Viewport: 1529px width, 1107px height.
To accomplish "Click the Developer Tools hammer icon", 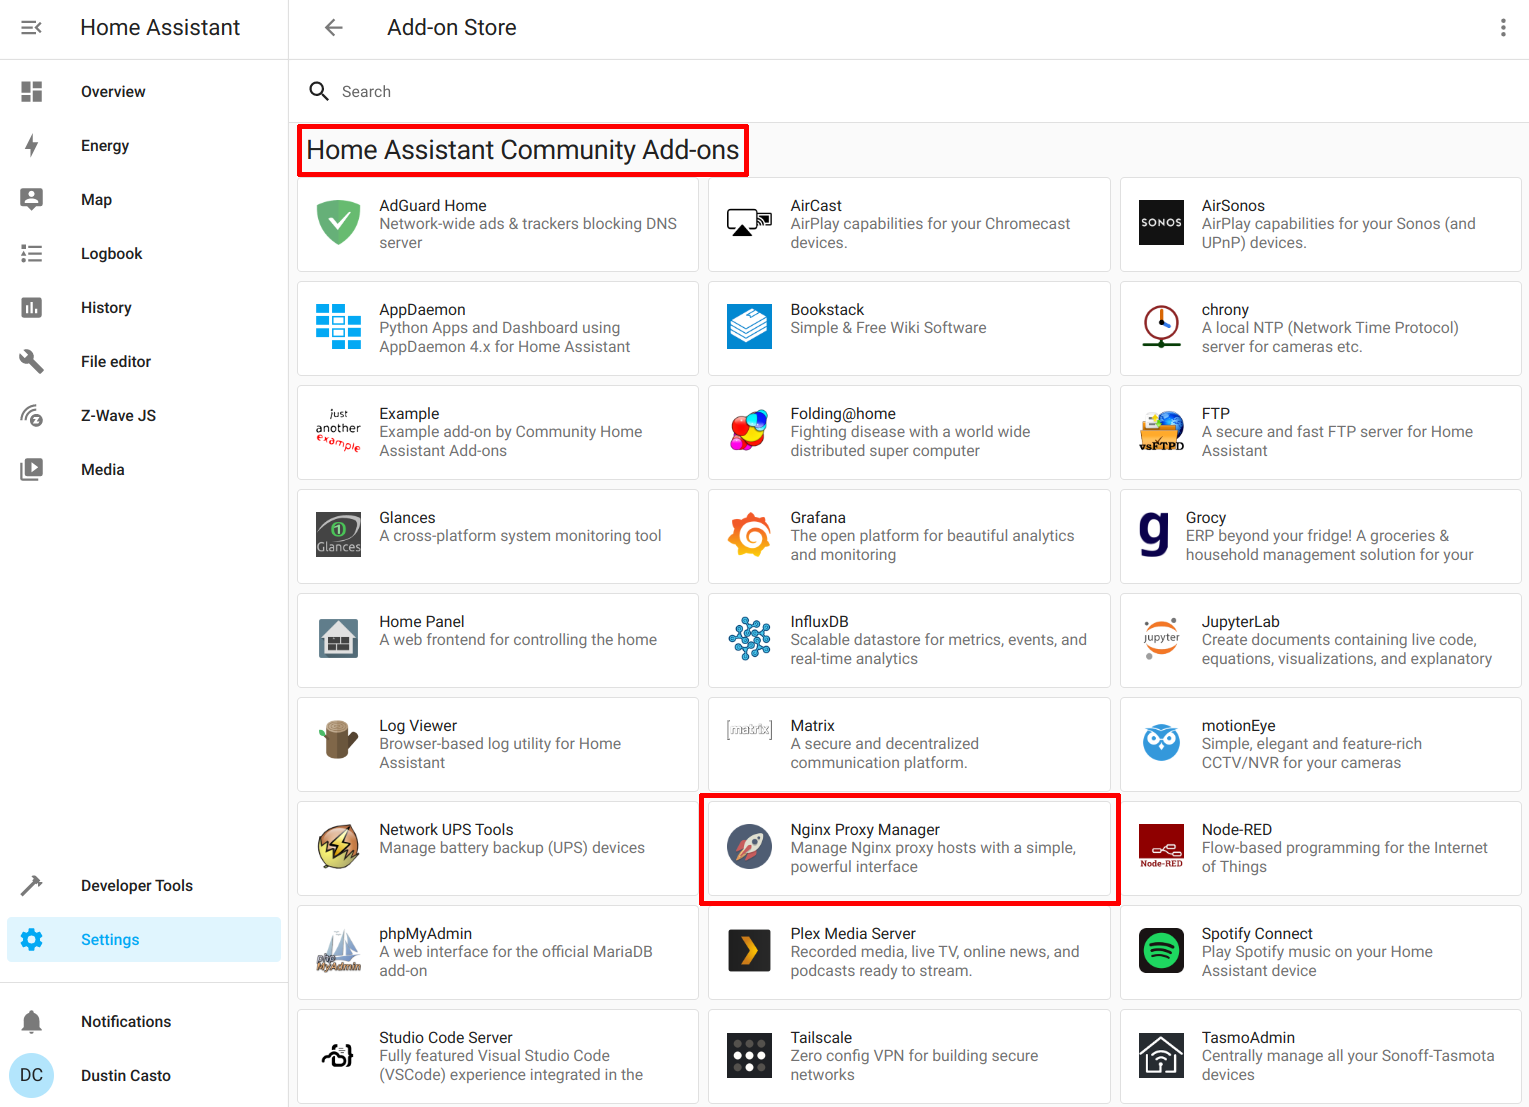I will click(x=32, y=886).
